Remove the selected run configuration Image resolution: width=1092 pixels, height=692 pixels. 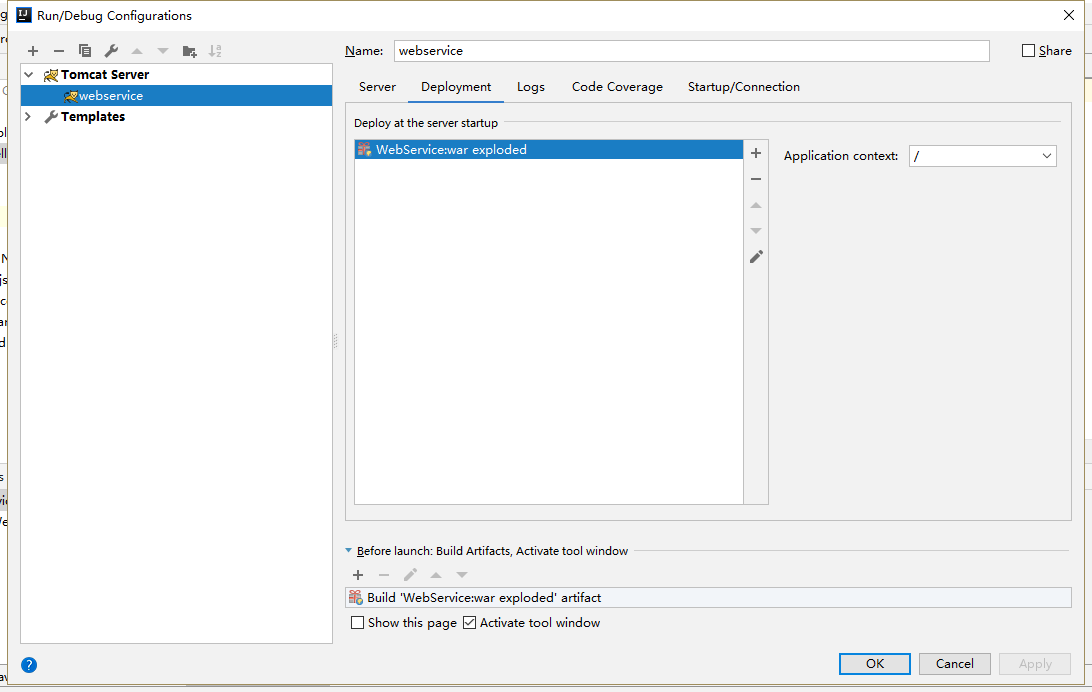click(58, 51)
